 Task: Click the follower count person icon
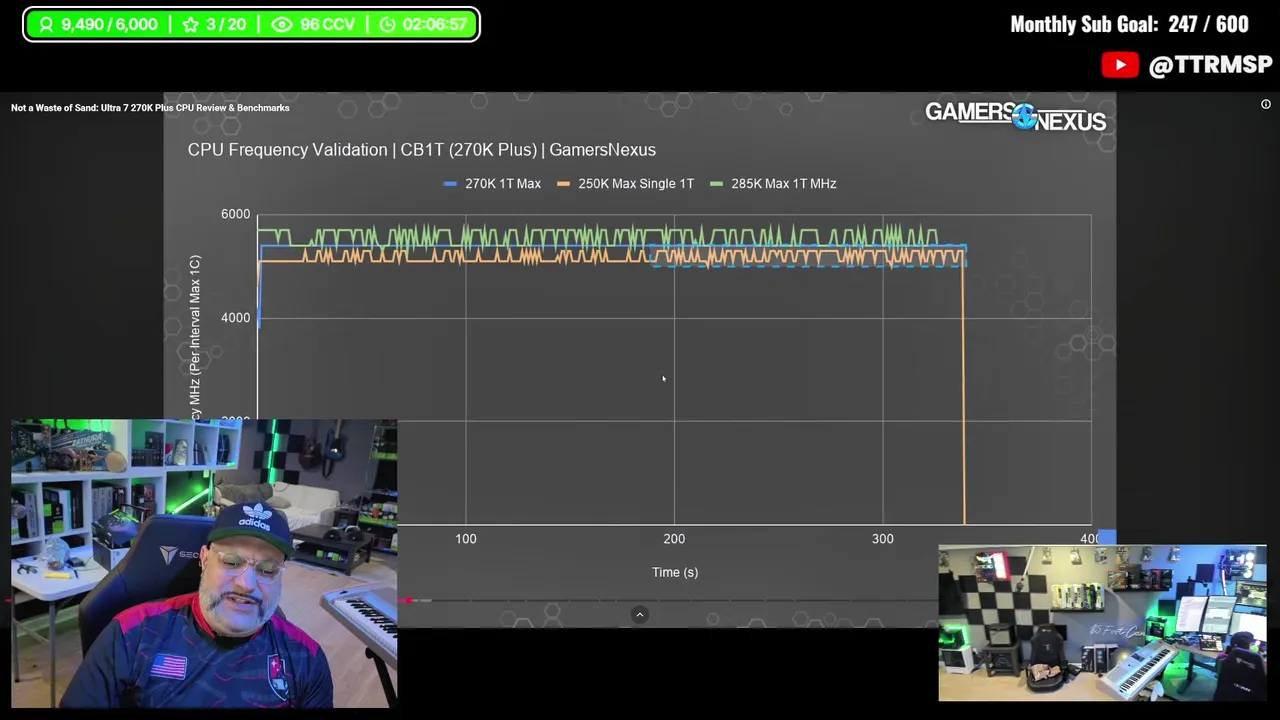tap(46, 24)
